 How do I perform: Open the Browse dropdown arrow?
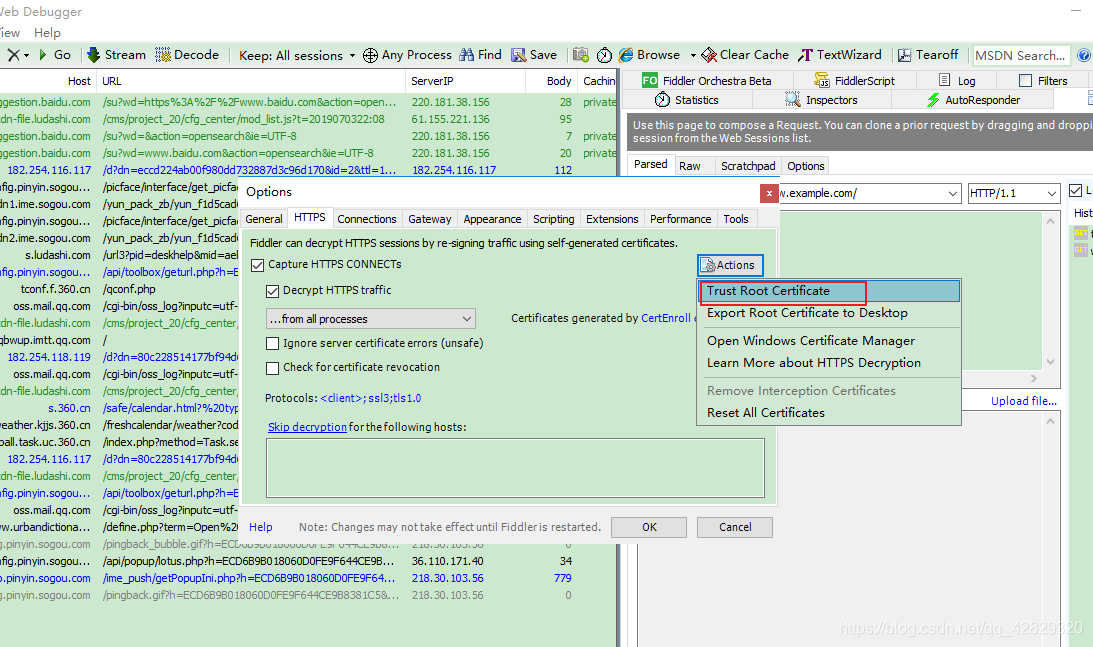coord(693,55)
